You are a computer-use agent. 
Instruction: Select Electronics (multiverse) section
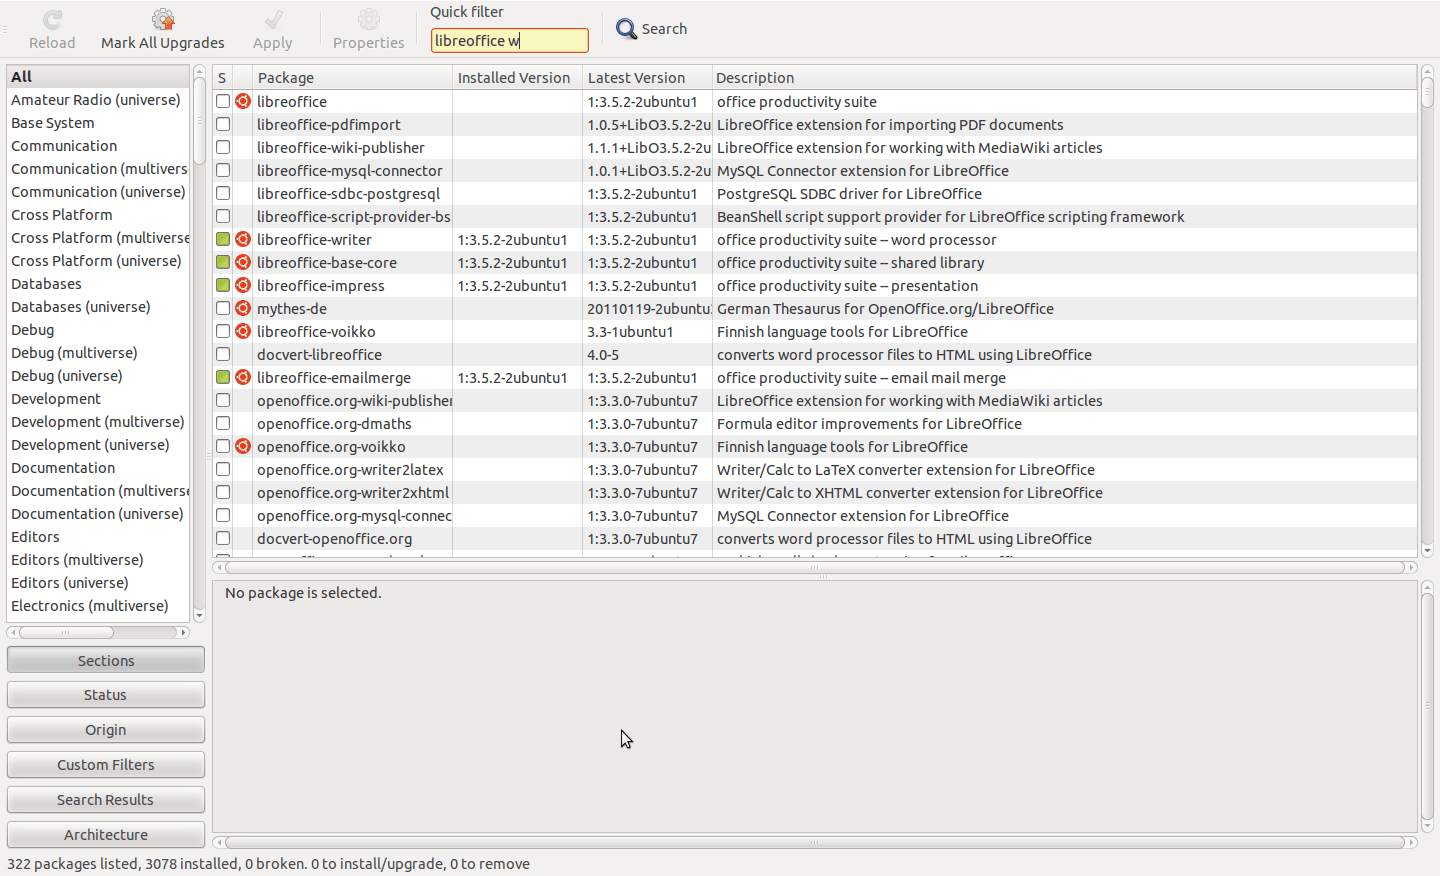click(x=98, y=606)
